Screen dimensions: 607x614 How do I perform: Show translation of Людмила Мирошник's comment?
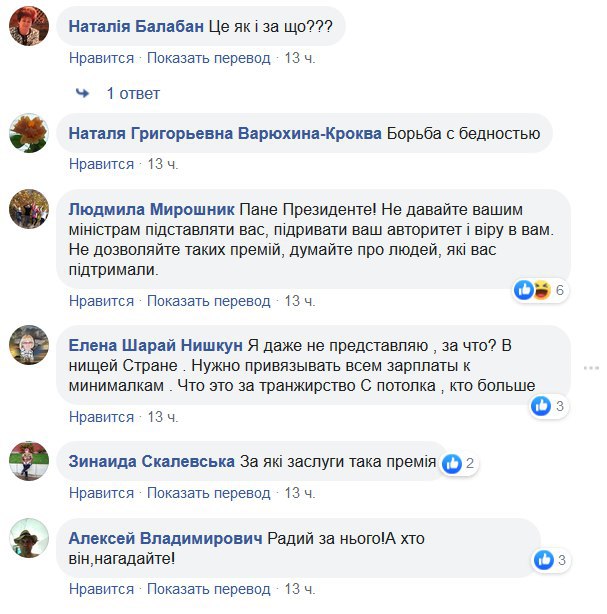(210, 301)
